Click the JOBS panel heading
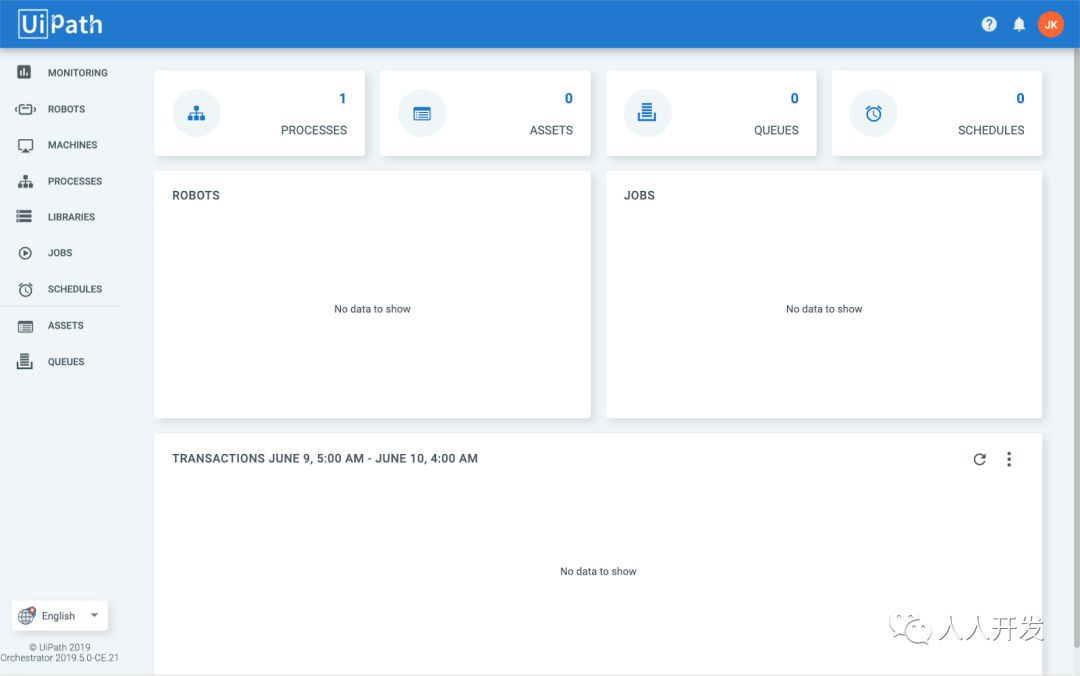 639,196
